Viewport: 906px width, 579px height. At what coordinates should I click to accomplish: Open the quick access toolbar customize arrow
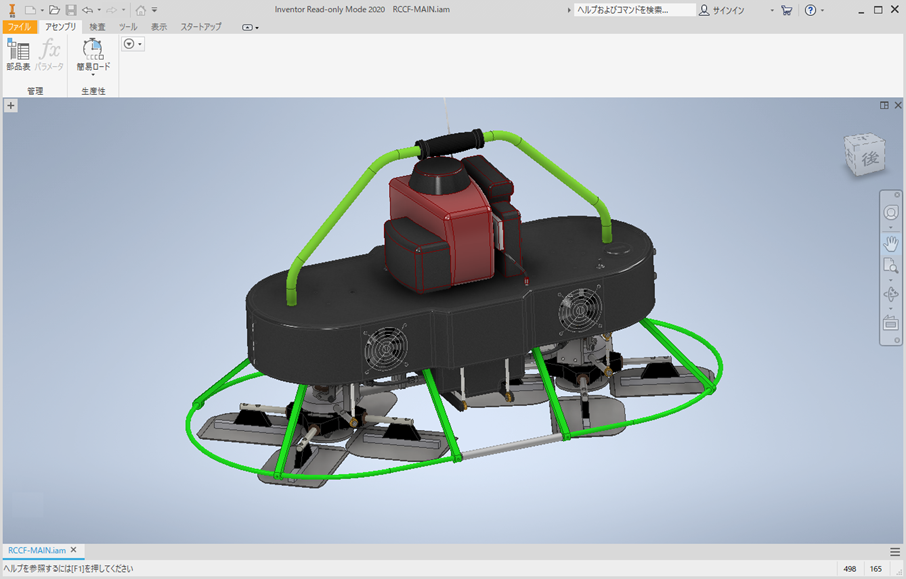(154, 10)
